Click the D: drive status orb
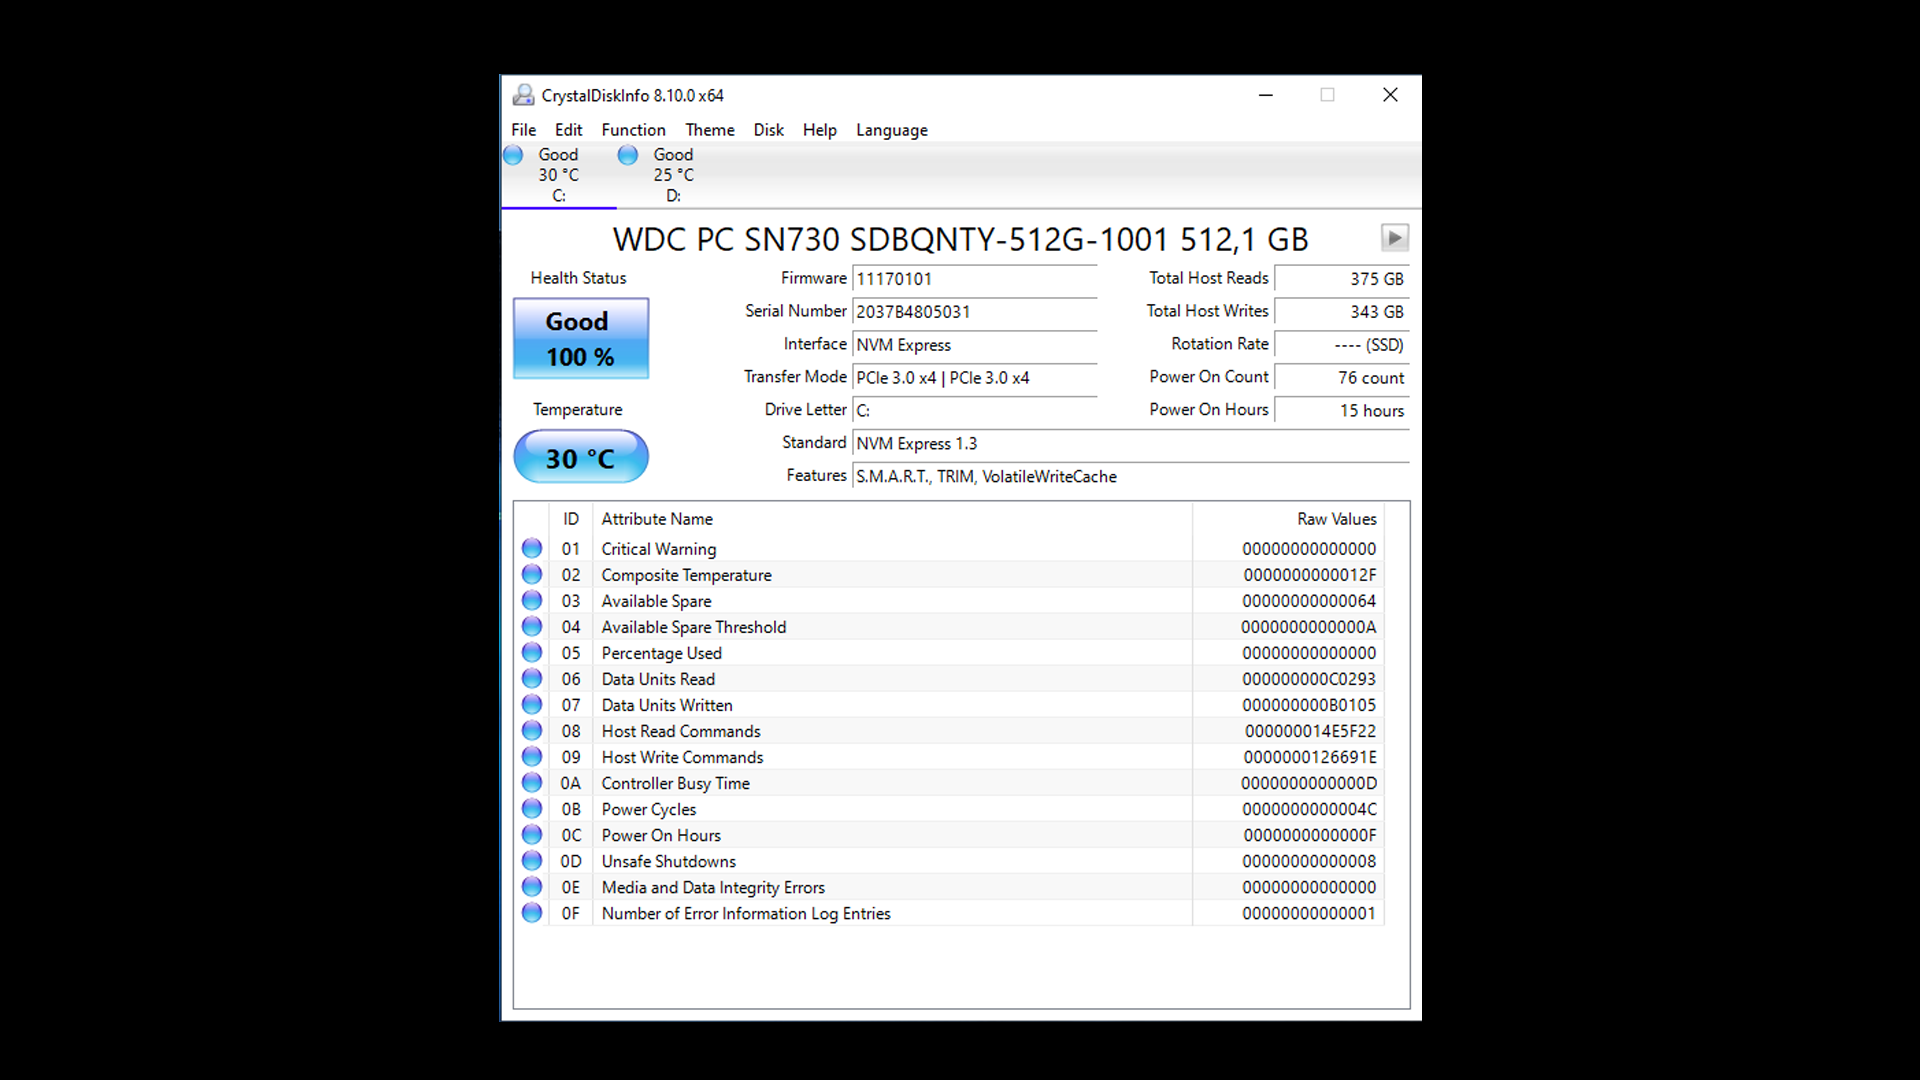 628,155
